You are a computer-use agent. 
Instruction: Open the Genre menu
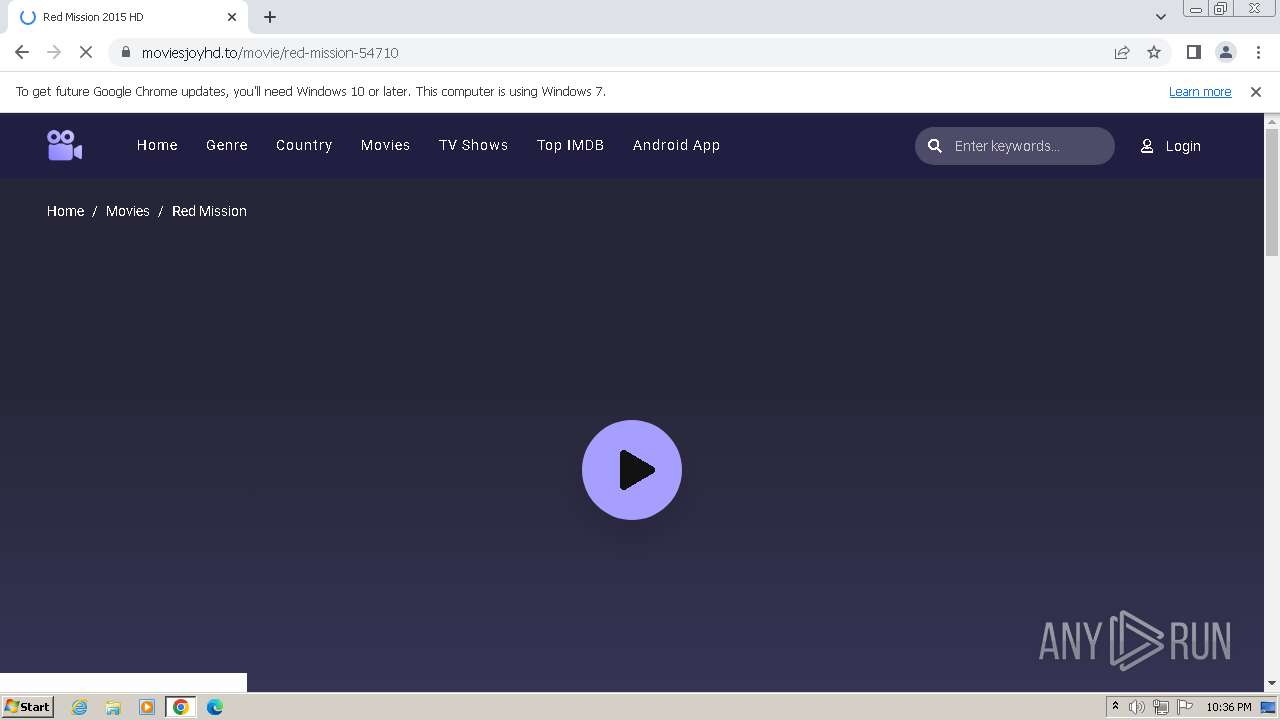227,145
